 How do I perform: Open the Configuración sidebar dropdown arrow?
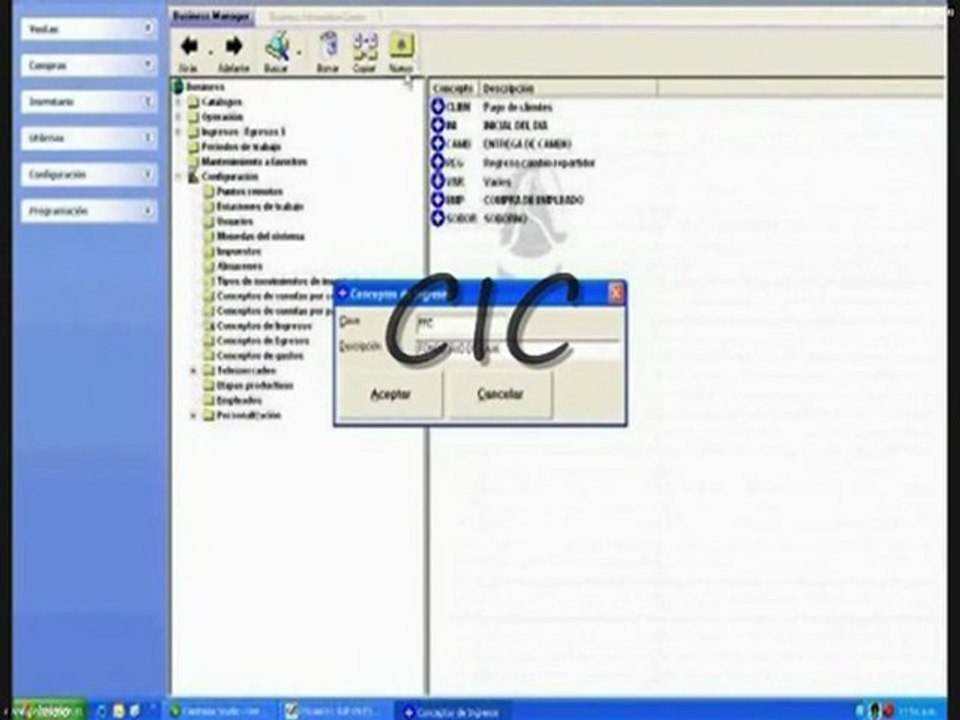[x=148, y=174]
